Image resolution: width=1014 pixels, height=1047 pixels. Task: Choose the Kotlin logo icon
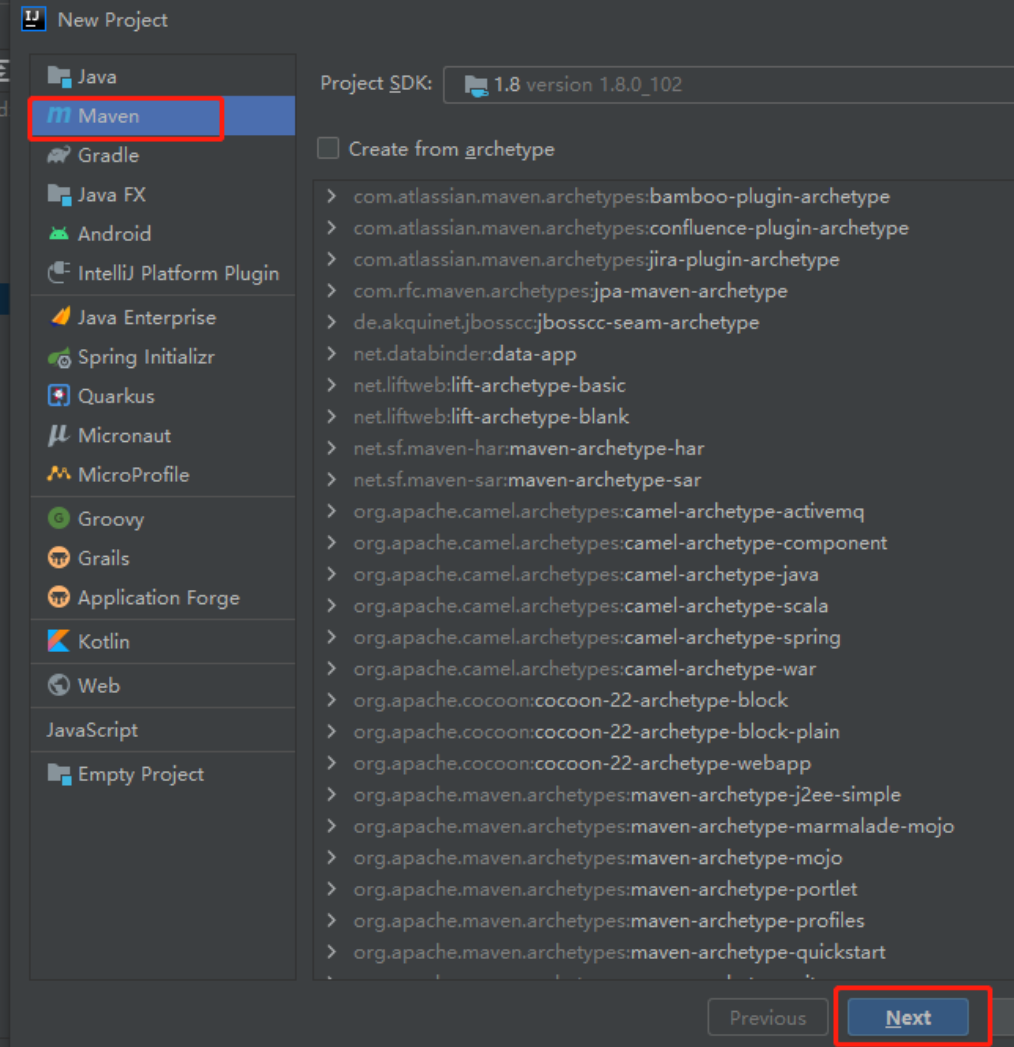[59, 641]
